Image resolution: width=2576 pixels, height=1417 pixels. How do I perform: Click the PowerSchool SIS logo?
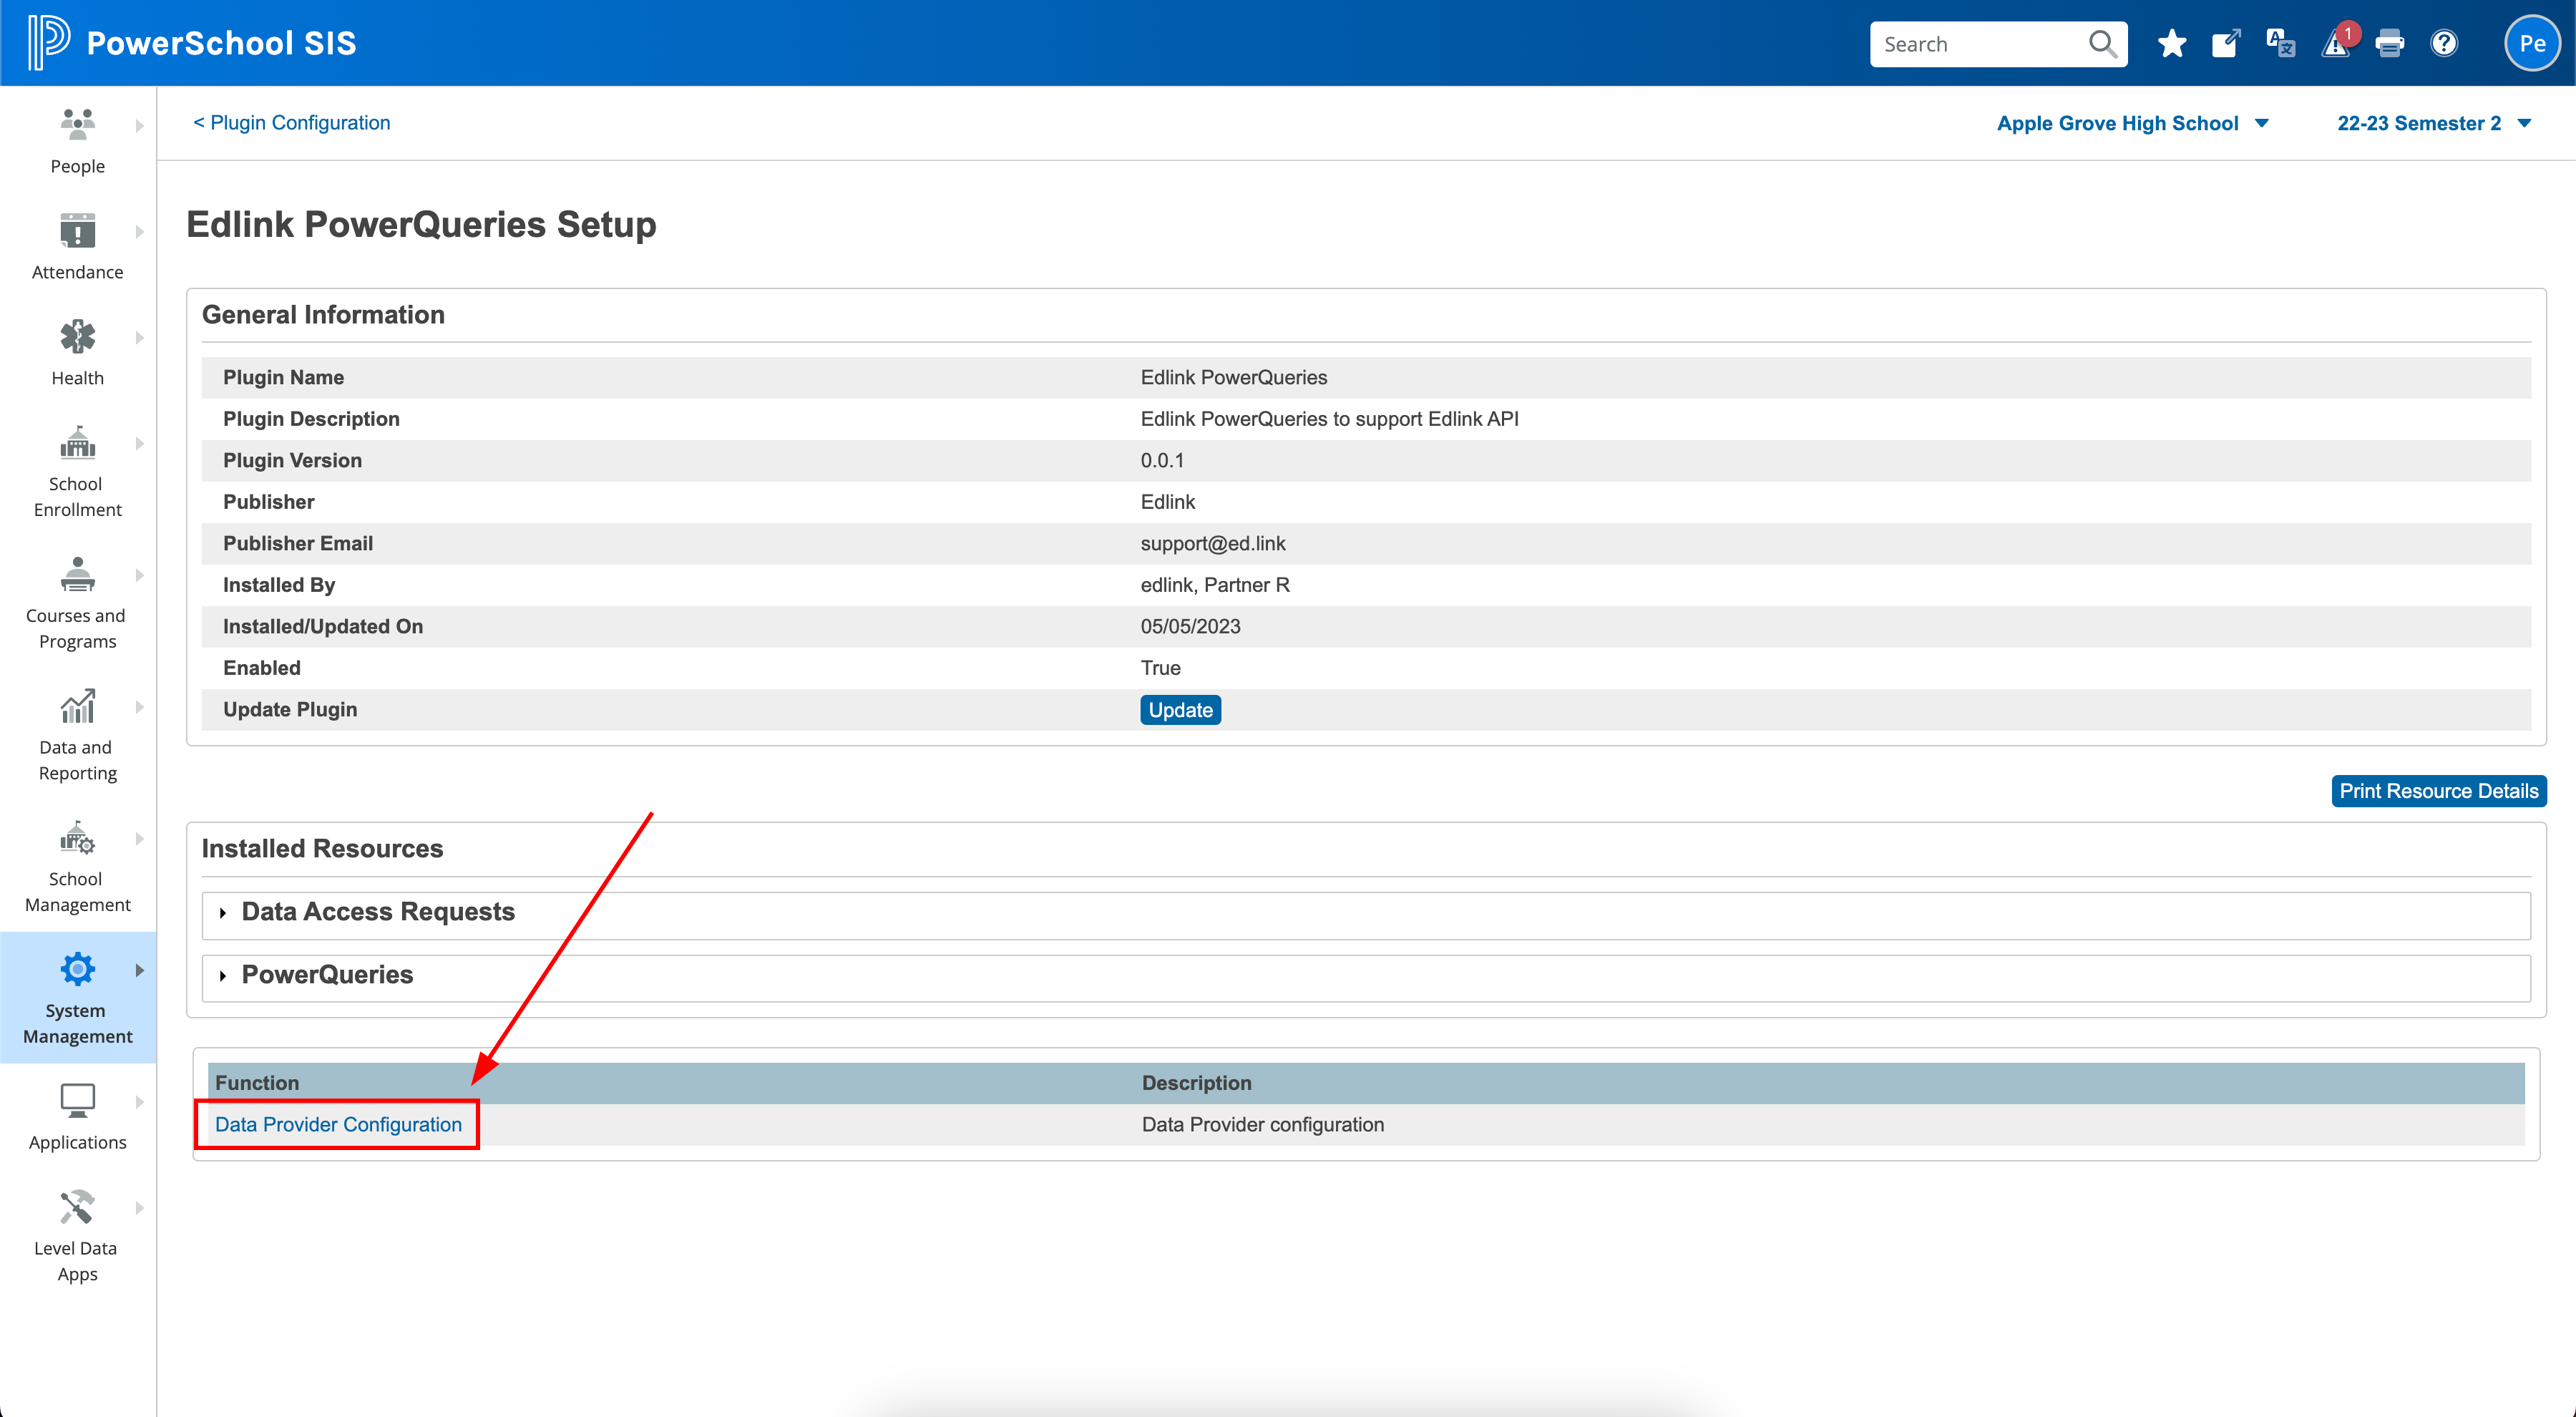191,43
